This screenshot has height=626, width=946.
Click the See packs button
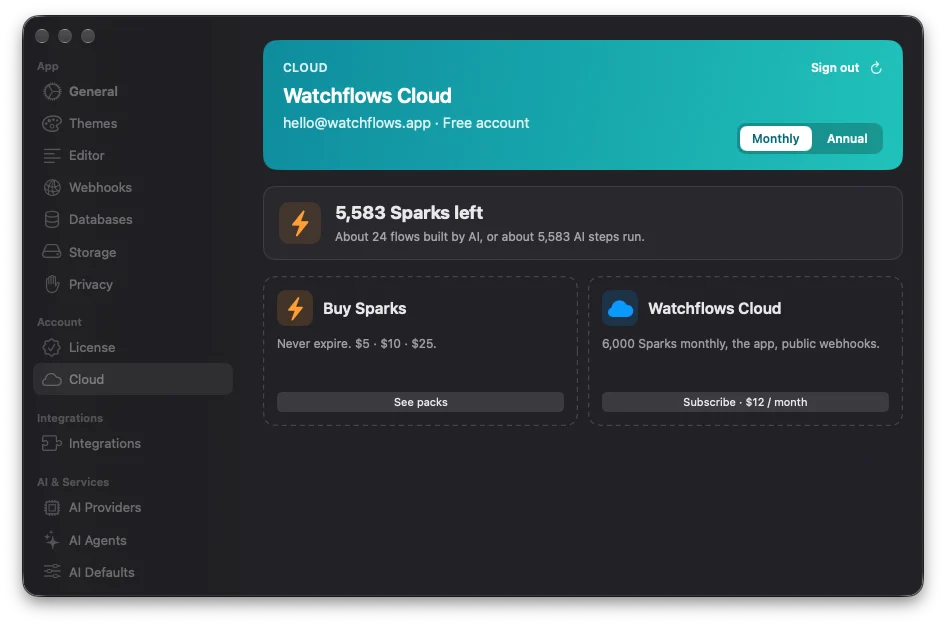[421, 402]
